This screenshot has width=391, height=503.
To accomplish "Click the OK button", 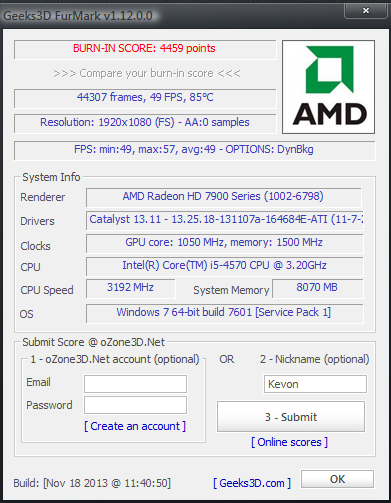I will [337, 479].
